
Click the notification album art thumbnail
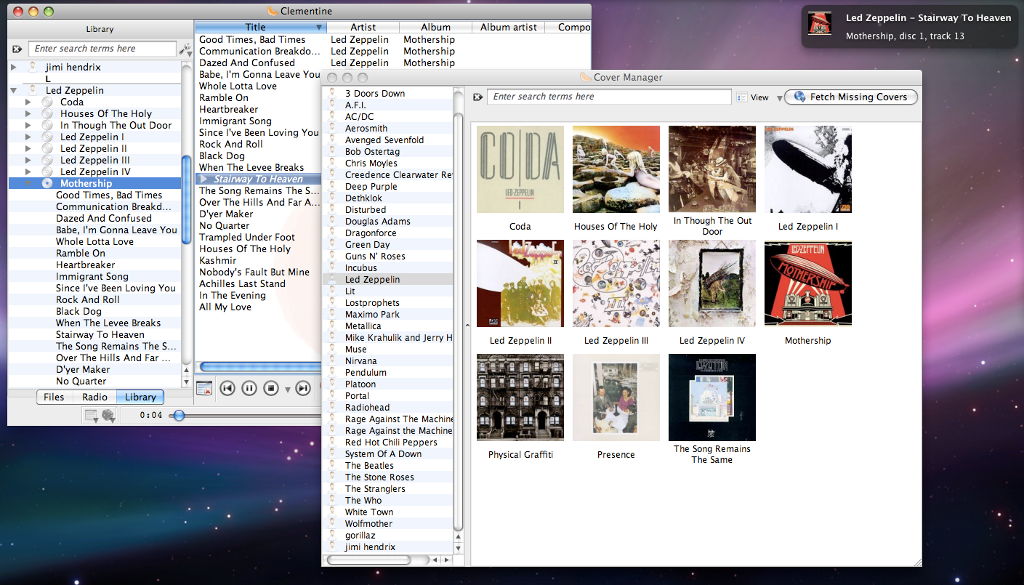point(820,23)
